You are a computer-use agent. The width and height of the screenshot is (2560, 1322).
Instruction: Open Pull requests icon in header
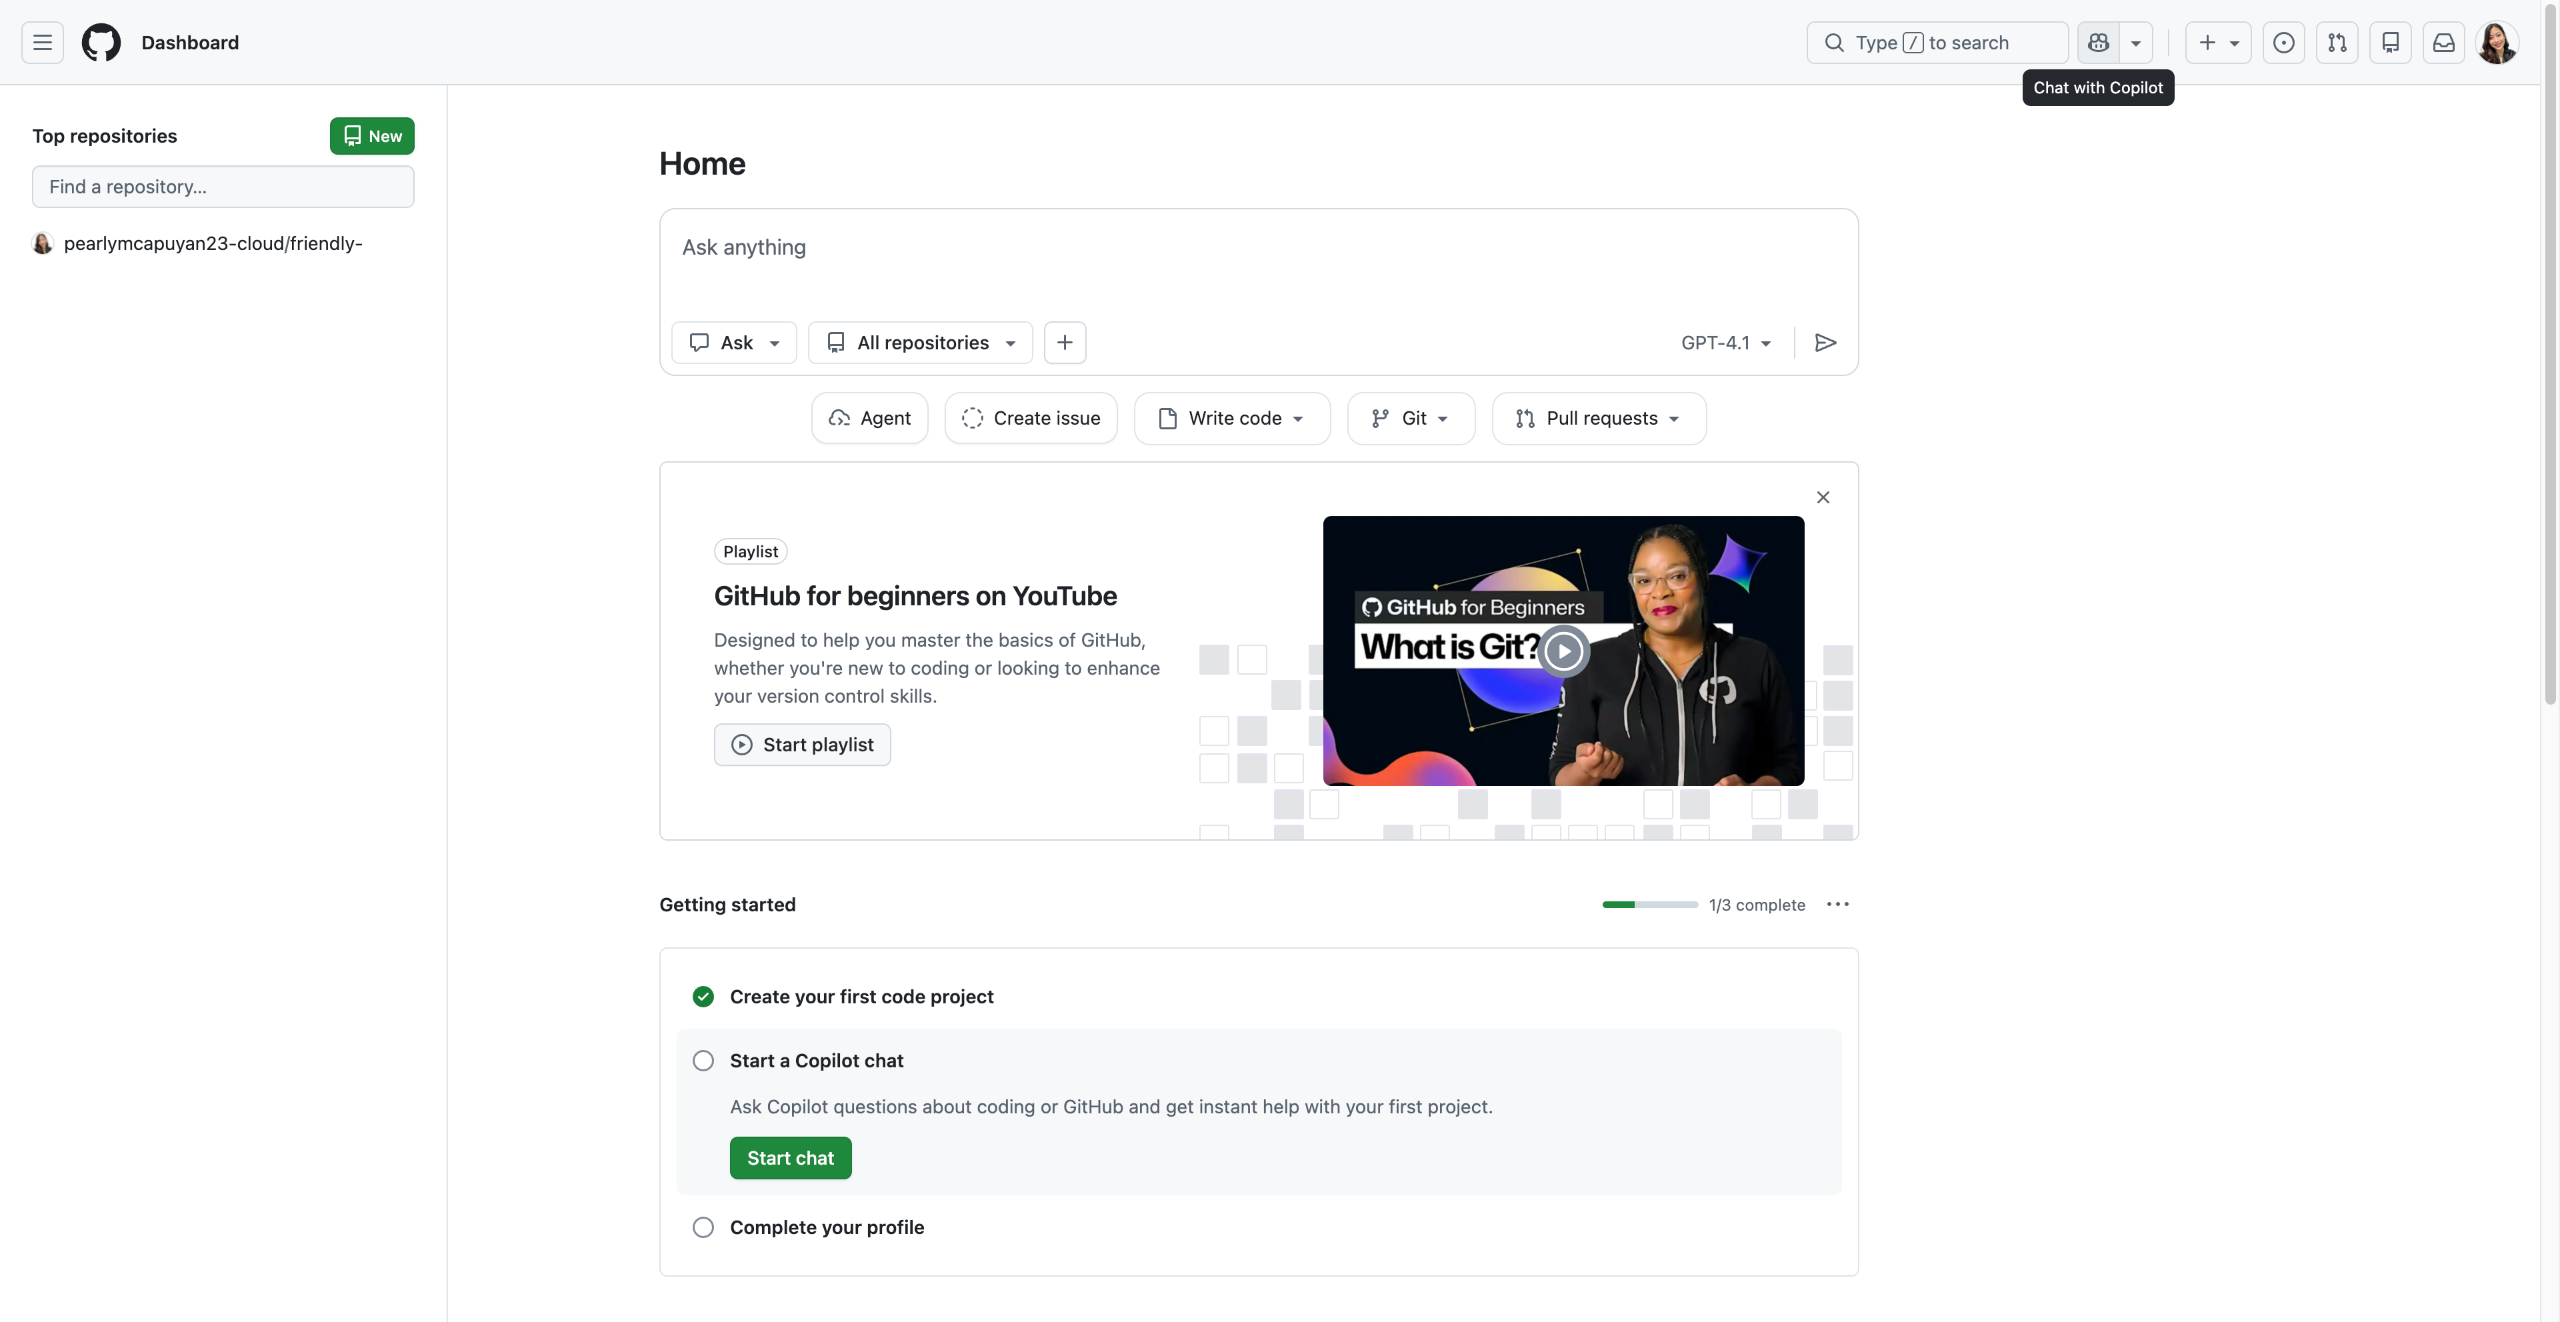click(x=2337, y=43)
